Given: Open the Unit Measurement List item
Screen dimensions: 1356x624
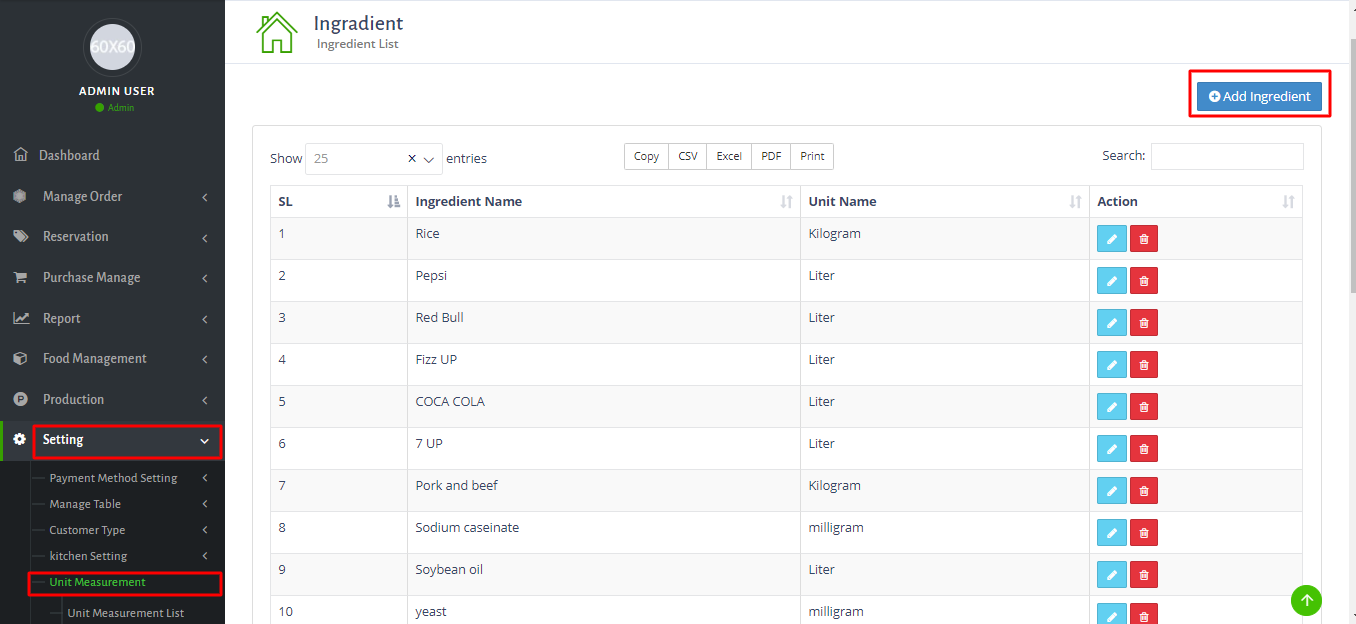Looking at the screenshot, I should (x=125, y=613).
